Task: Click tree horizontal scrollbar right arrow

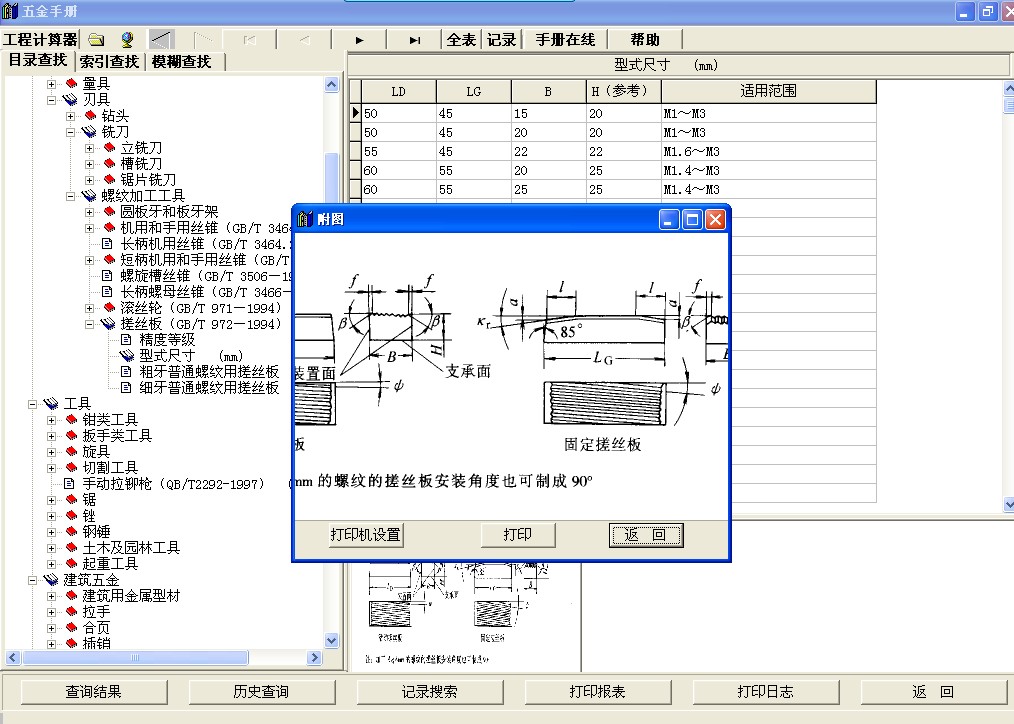Action: [x=315, y=658]
